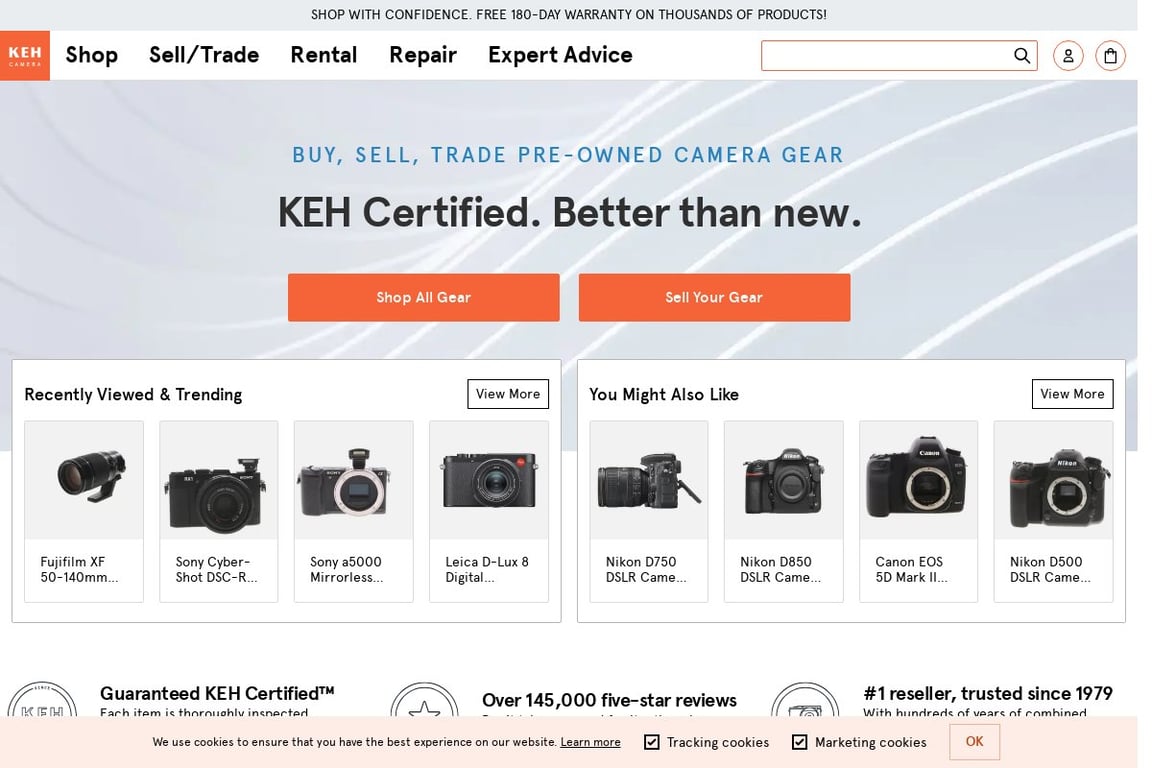Image resolution: width=1152 pixels, height=768 pixels.
Task: Uncheck the Tracking cookies checkbox
Action: 651,742
